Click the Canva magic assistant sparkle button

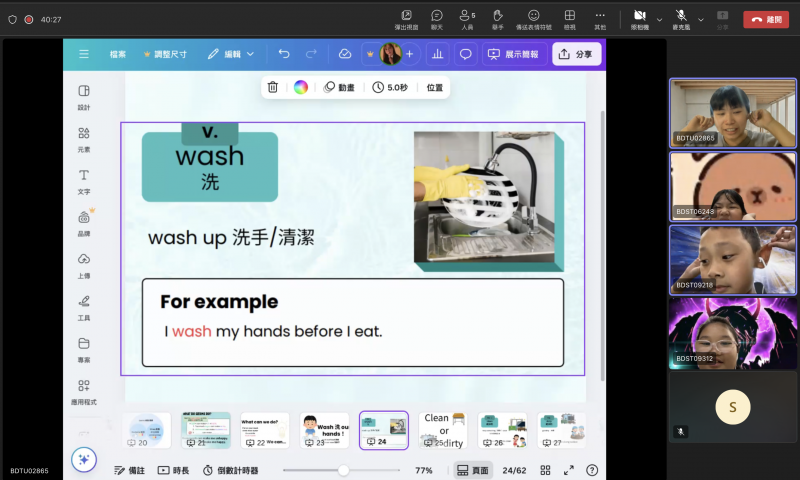(84, 460)
